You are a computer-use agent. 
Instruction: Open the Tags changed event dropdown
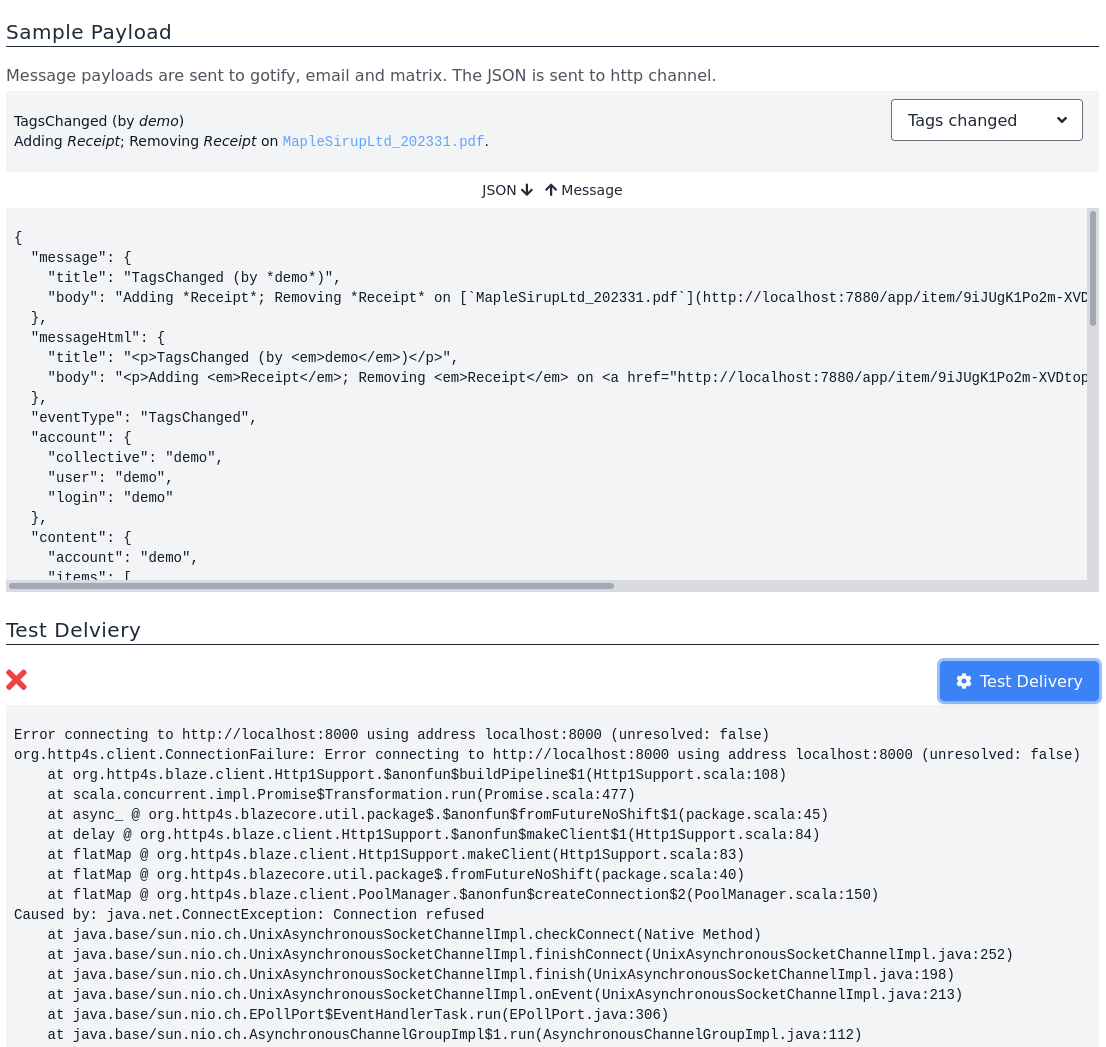(985, 120)
